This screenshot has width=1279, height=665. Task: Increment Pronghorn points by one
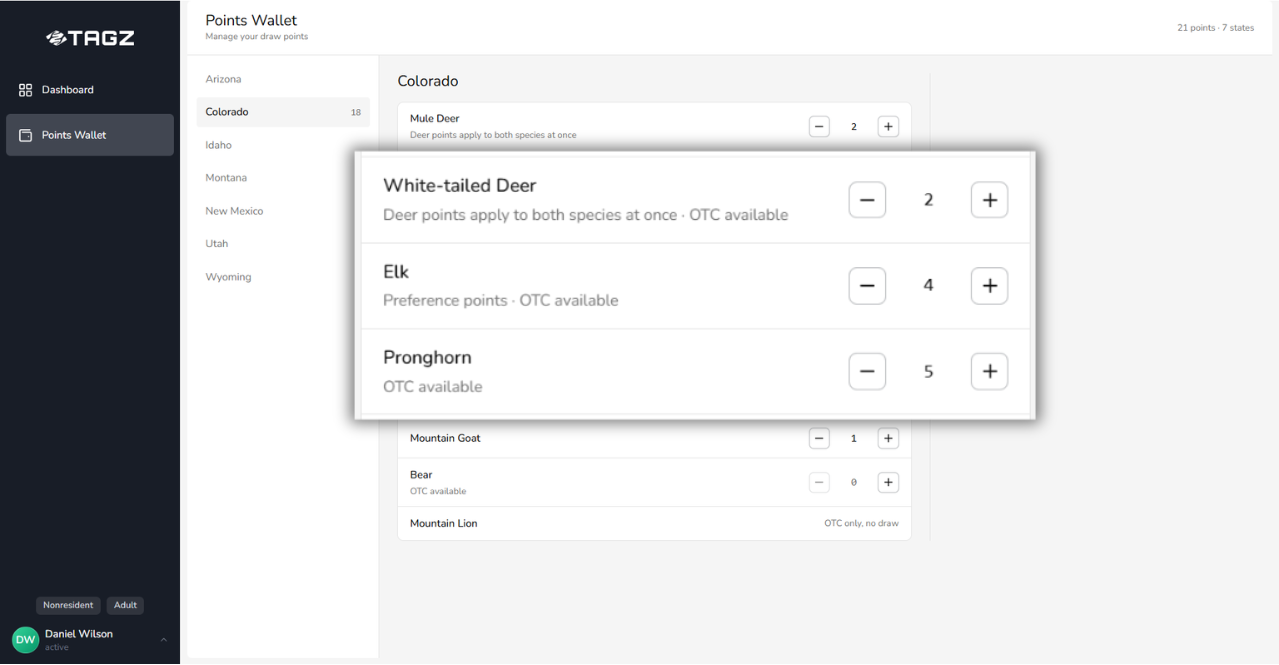tap(989, 371)
